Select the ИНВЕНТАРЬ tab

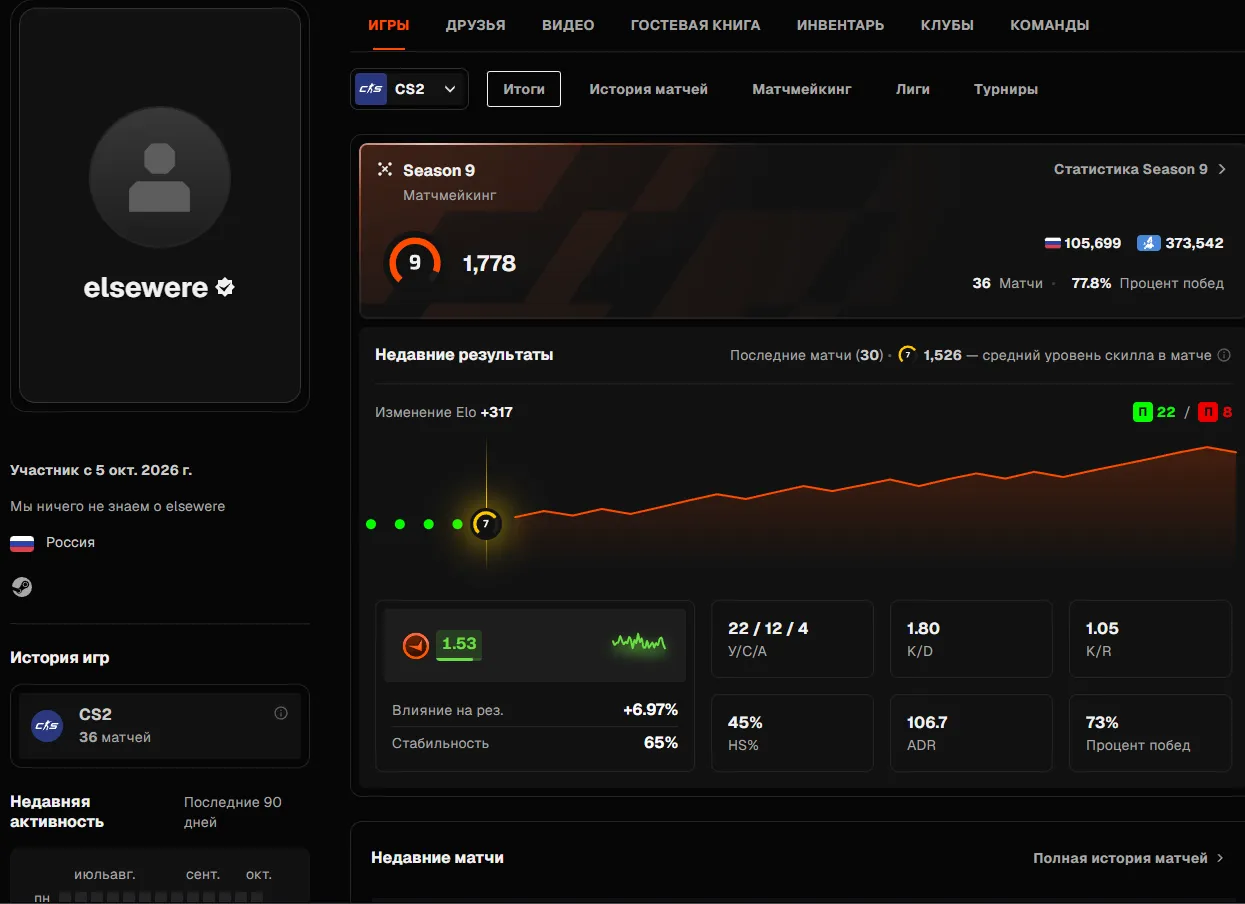840,25
